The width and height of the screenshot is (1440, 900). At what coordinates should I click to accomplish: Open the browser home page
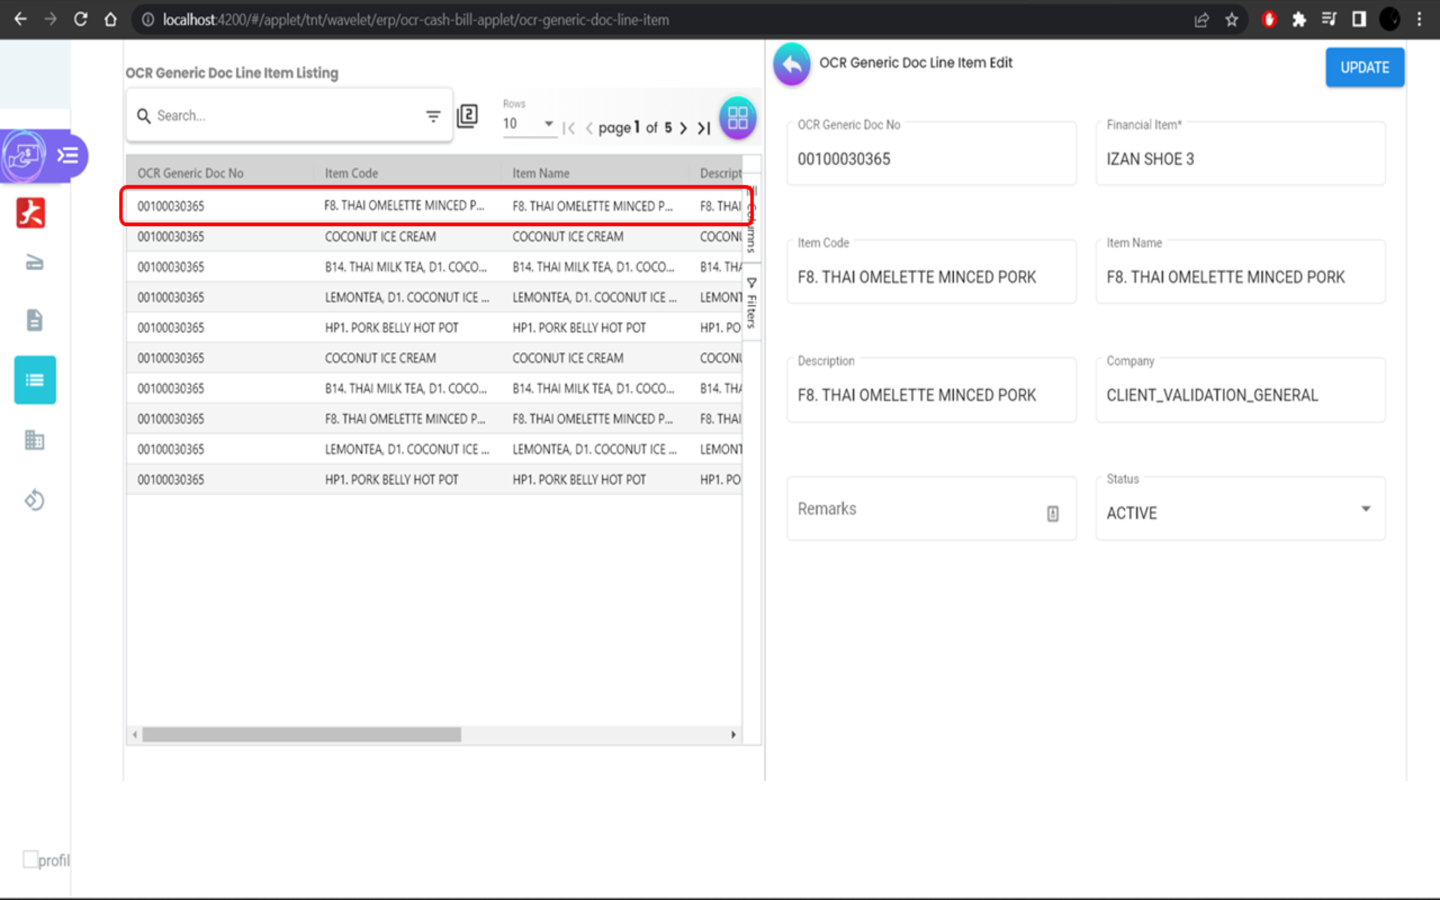111,19
